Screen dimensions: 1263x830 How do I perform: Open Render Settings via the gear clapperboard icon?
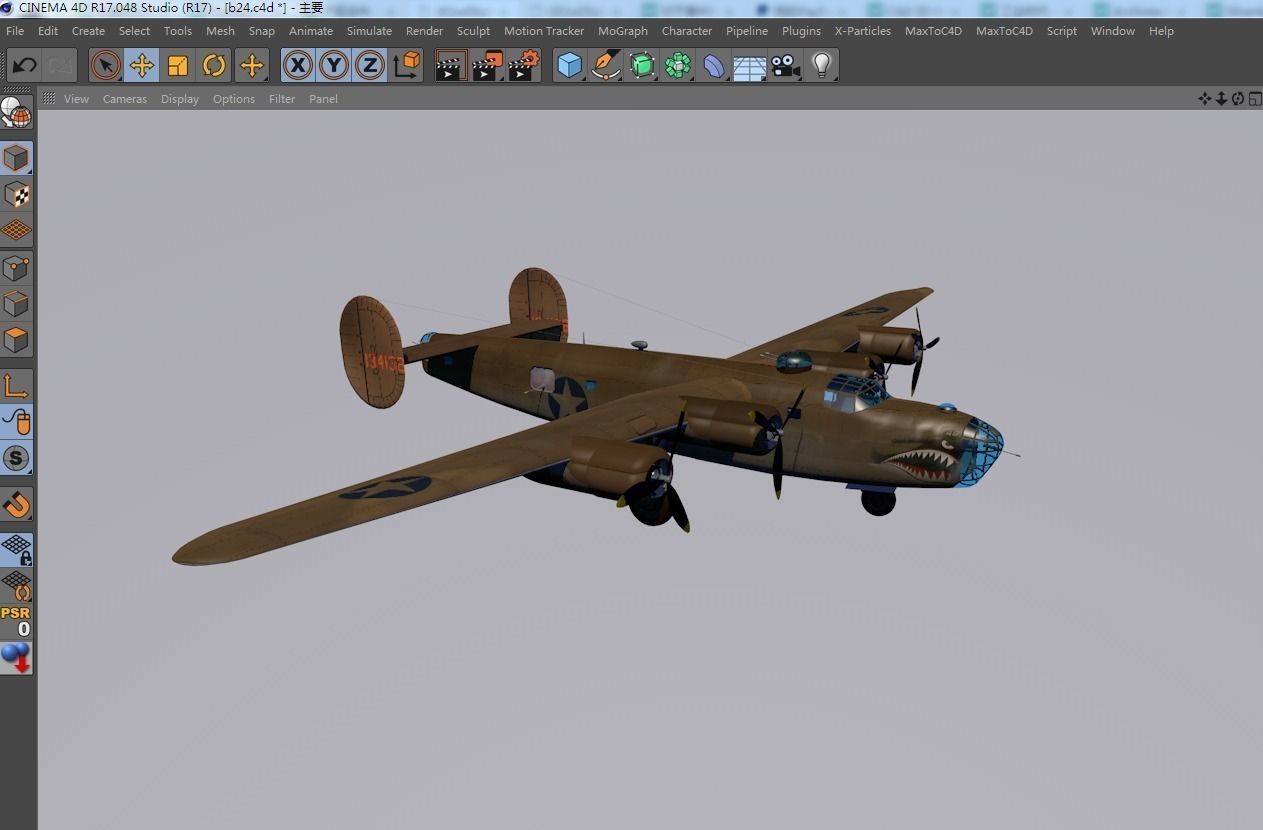[524, 66]
